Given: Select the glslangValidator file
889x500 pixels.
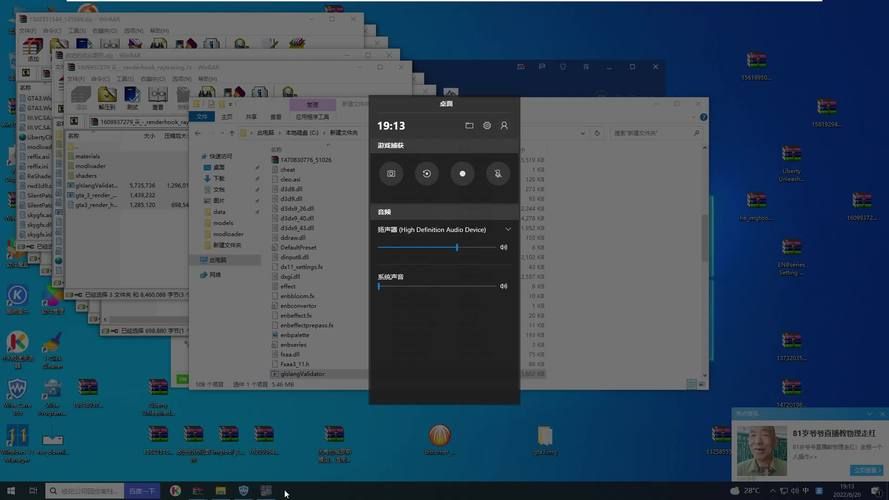Looking at the screenshot, I should [x=302, y=374].
